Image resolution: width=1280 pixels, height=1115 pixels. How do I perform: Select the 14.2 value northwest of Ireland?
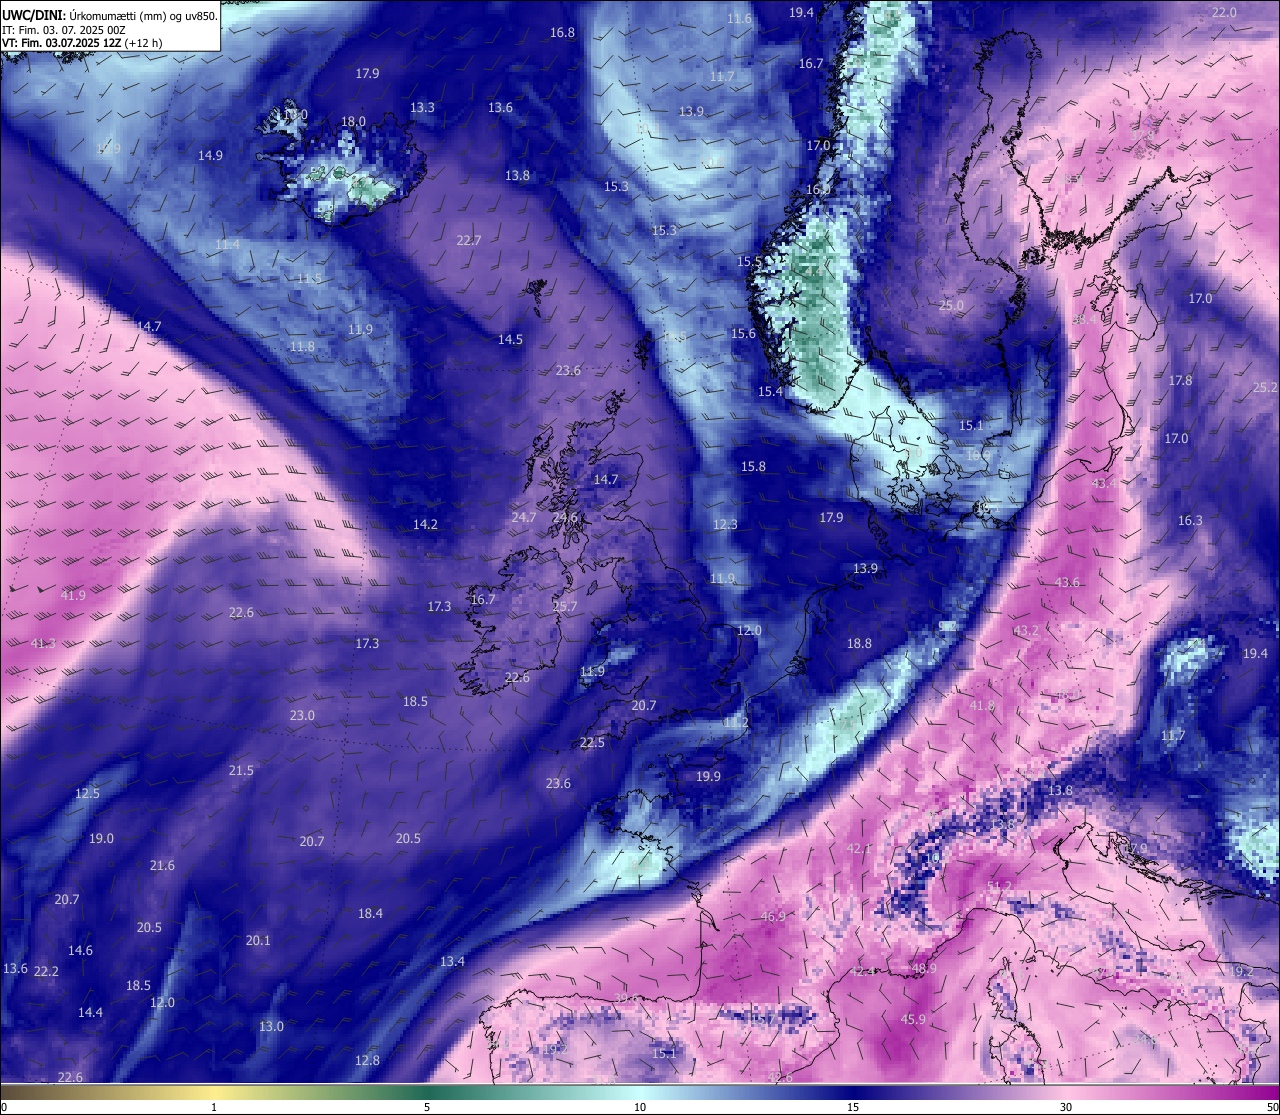(x=425, y=524)
